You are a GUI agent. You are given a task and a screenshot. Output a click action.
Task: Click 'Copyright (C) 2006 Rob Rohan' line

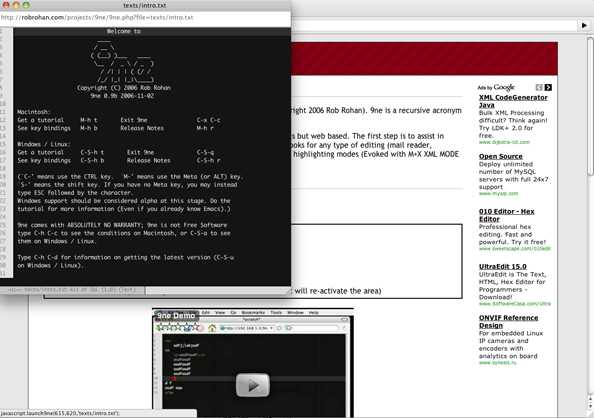tap(124, 88)
